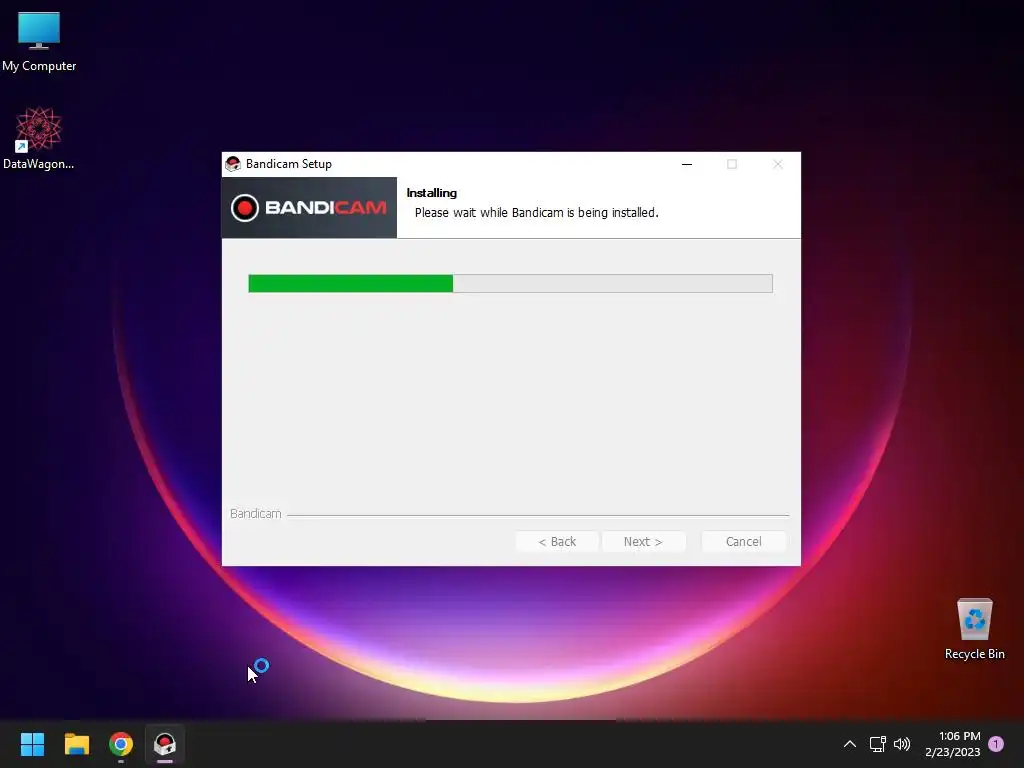Viewport: 1024px width, 768px height.
Task: Click the Cancel button in Bandicam Setup
Action: point(743,541)
